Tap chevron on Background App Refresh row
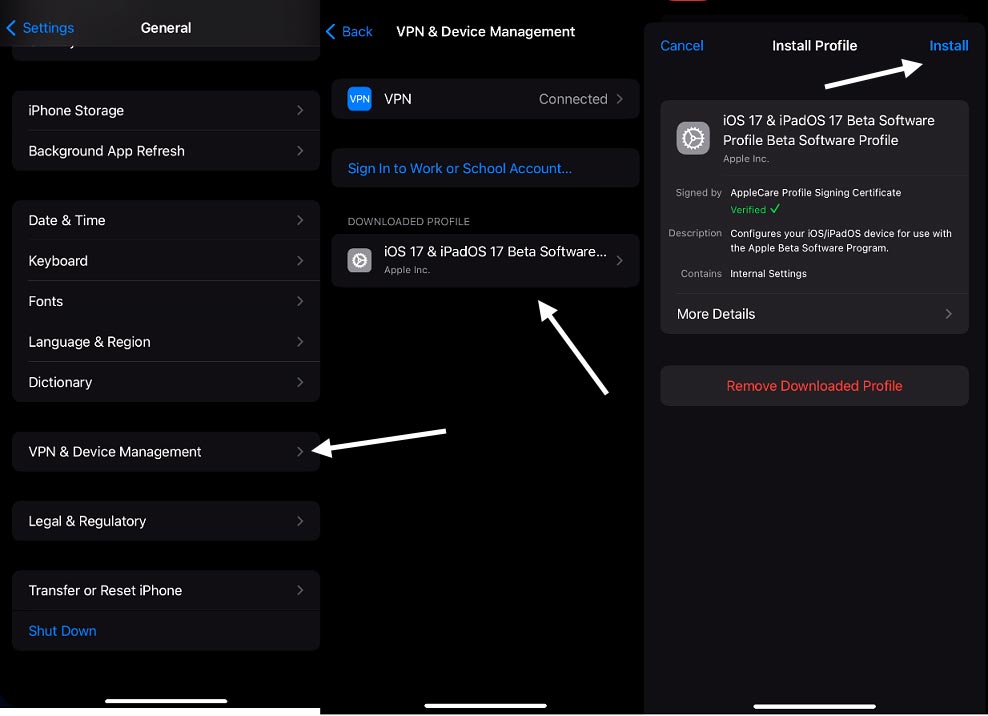Screen dimensions: 988x716 [300, 151]
